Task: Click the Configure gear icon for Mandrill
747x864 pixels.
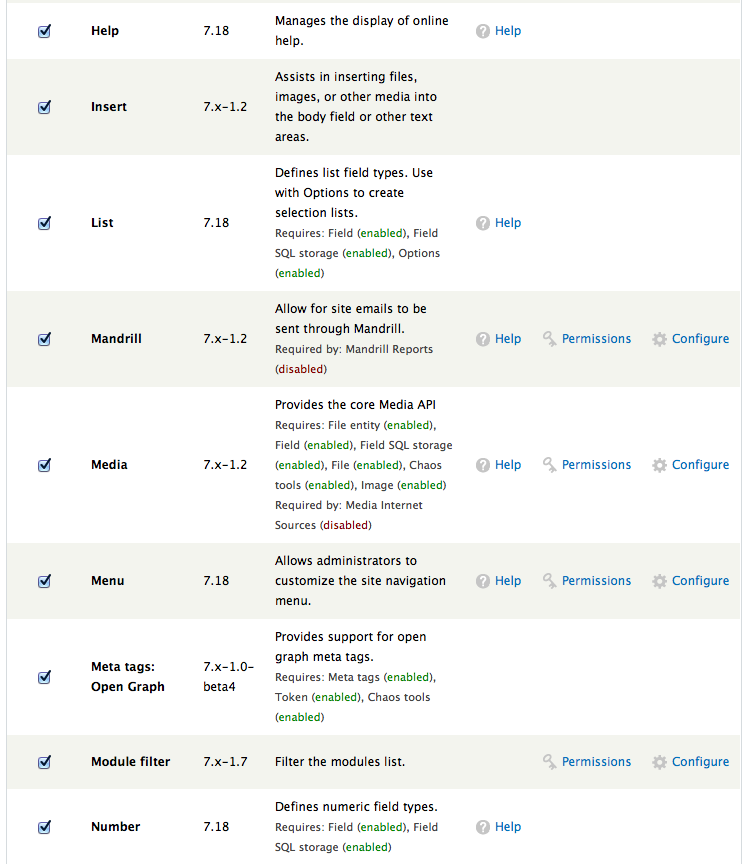Action: (660, 339)
